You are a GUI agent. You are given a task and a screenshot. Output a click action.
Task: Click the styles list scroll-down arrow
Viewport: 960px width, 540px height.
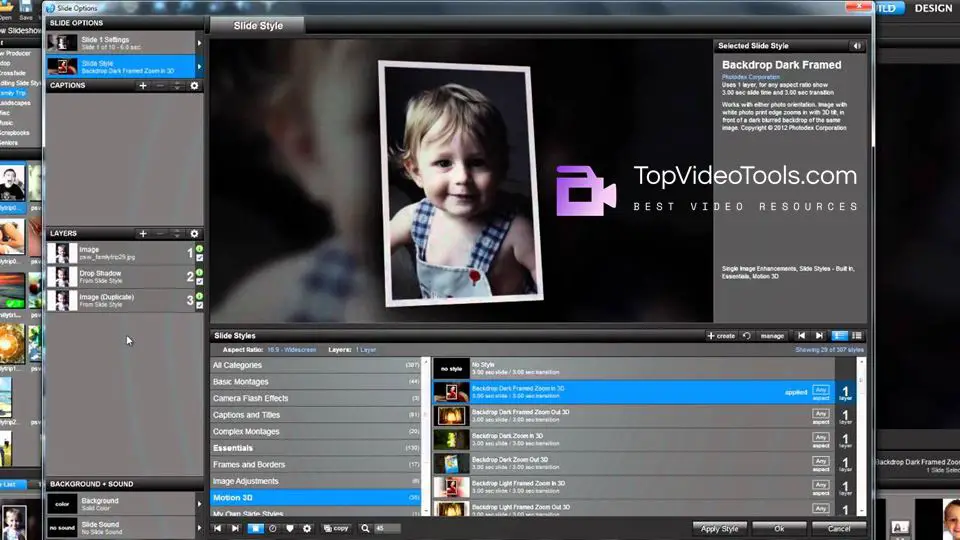pos(861,511)
